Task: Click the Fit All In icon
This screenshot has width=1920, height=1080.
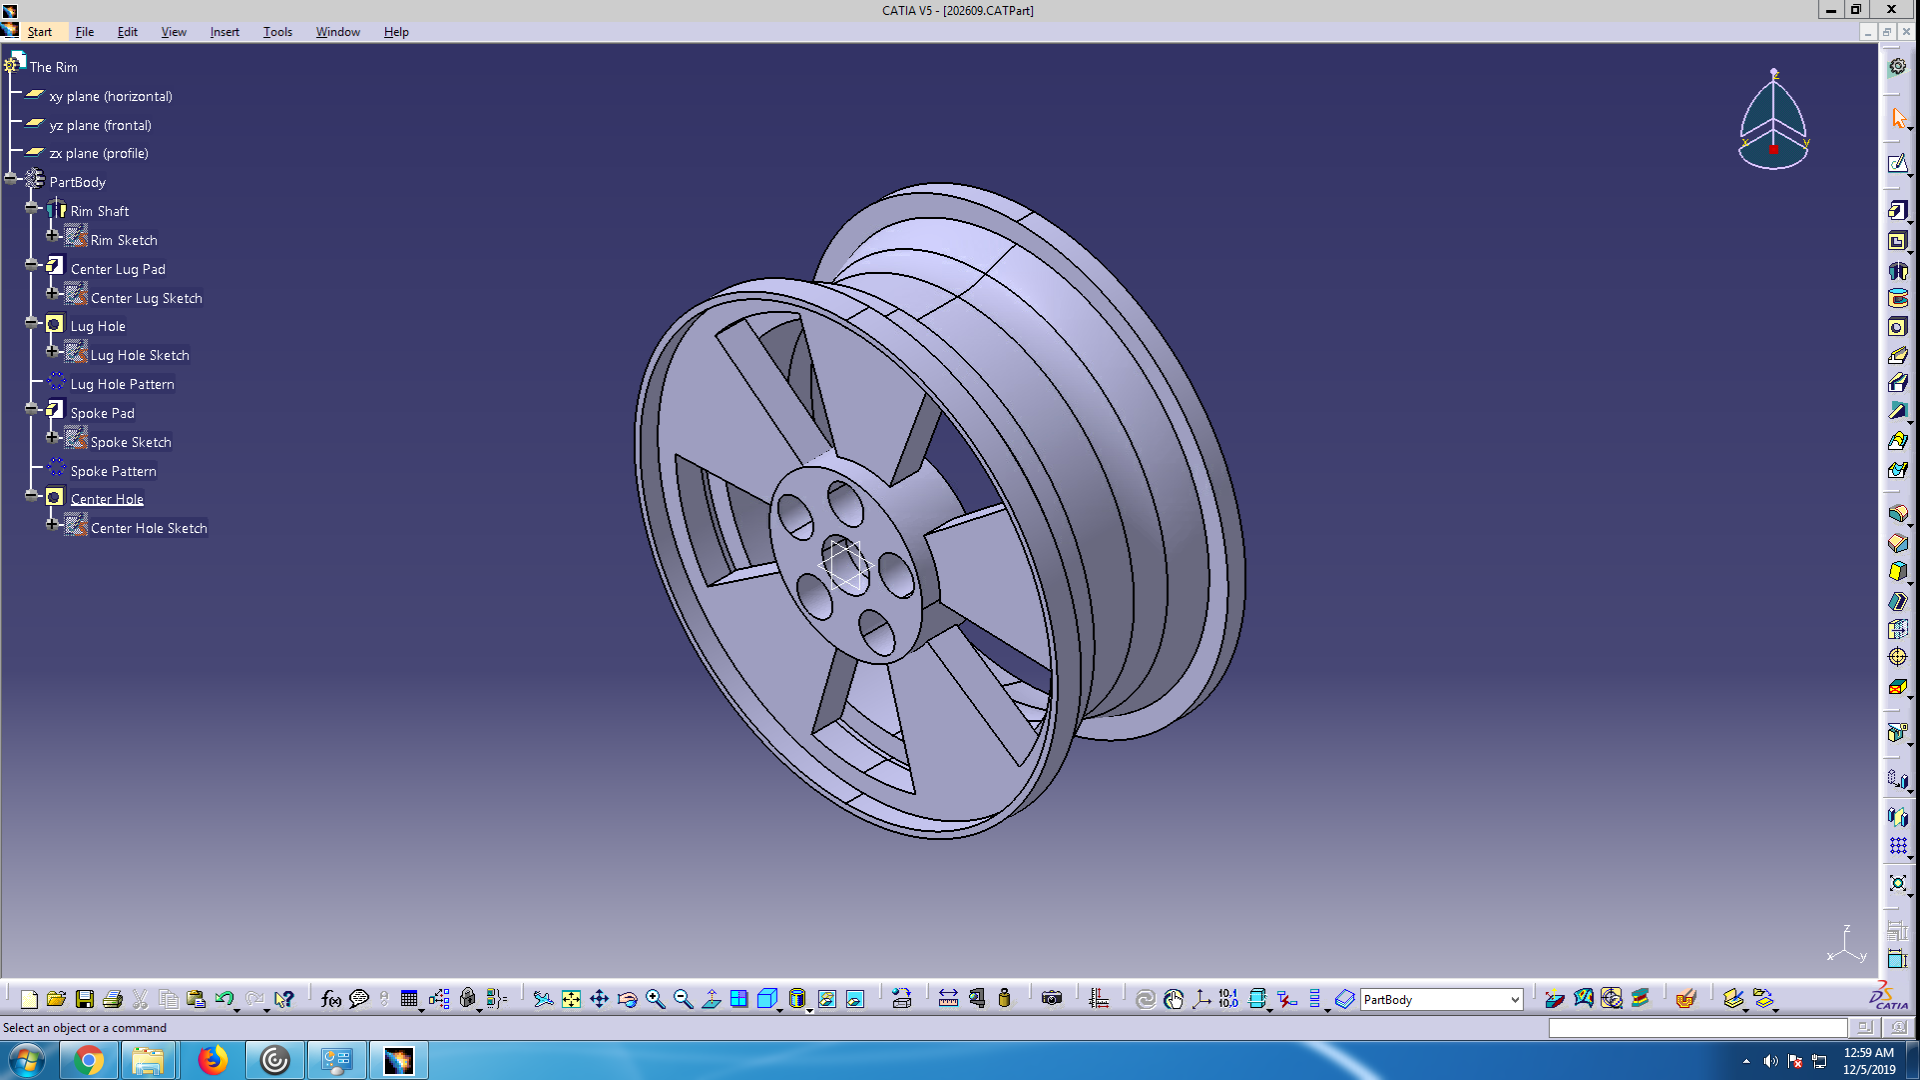Action: pos(571,999)
